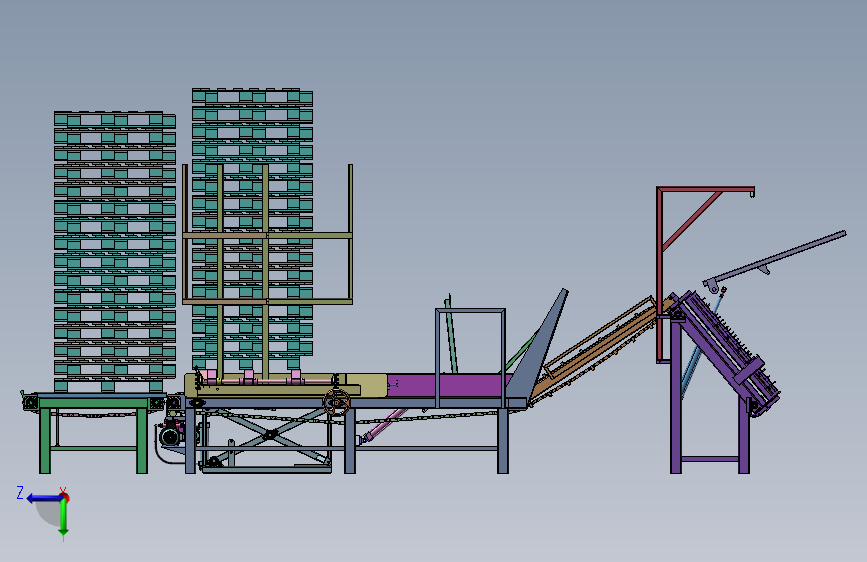The image size is (867, 562).
Task: Select the left stack of teal pallets
Action: (114, 252)
